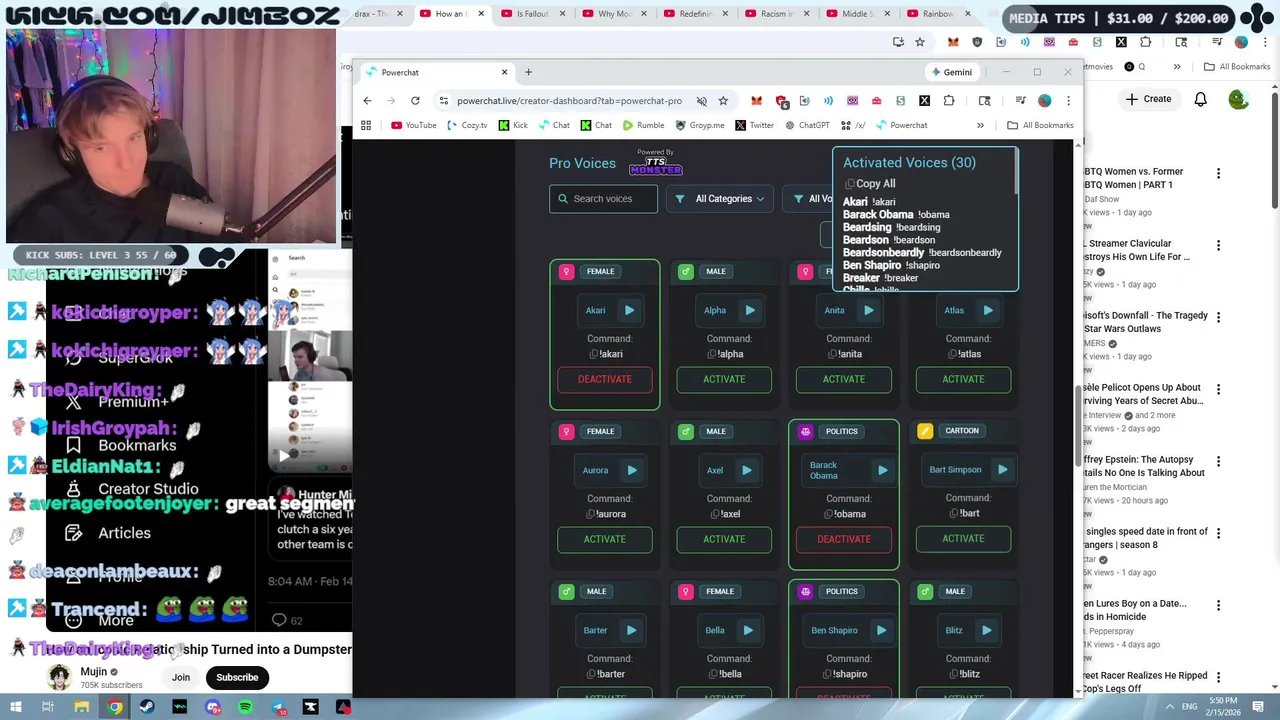Open options for Clavicular video
The width and height of the screenshot is (1280, 720).
point(1218,245)
